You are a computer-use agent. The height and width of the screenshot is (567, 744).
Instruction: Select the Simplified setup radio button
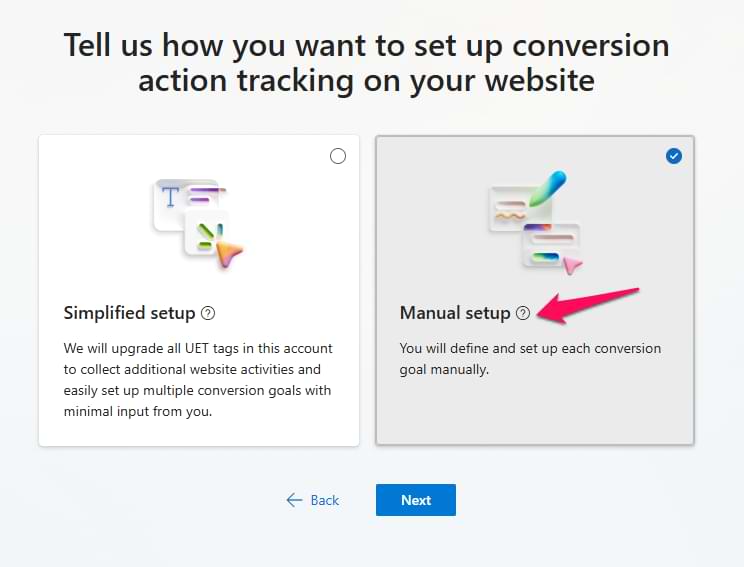click(338, 156)
